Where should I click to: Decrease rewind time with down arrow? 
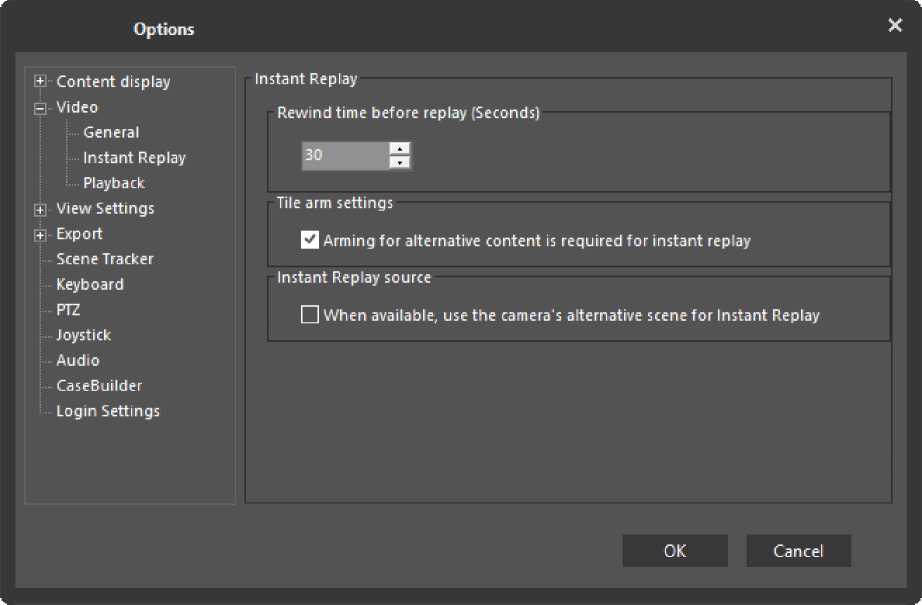[x=400, y=162]
